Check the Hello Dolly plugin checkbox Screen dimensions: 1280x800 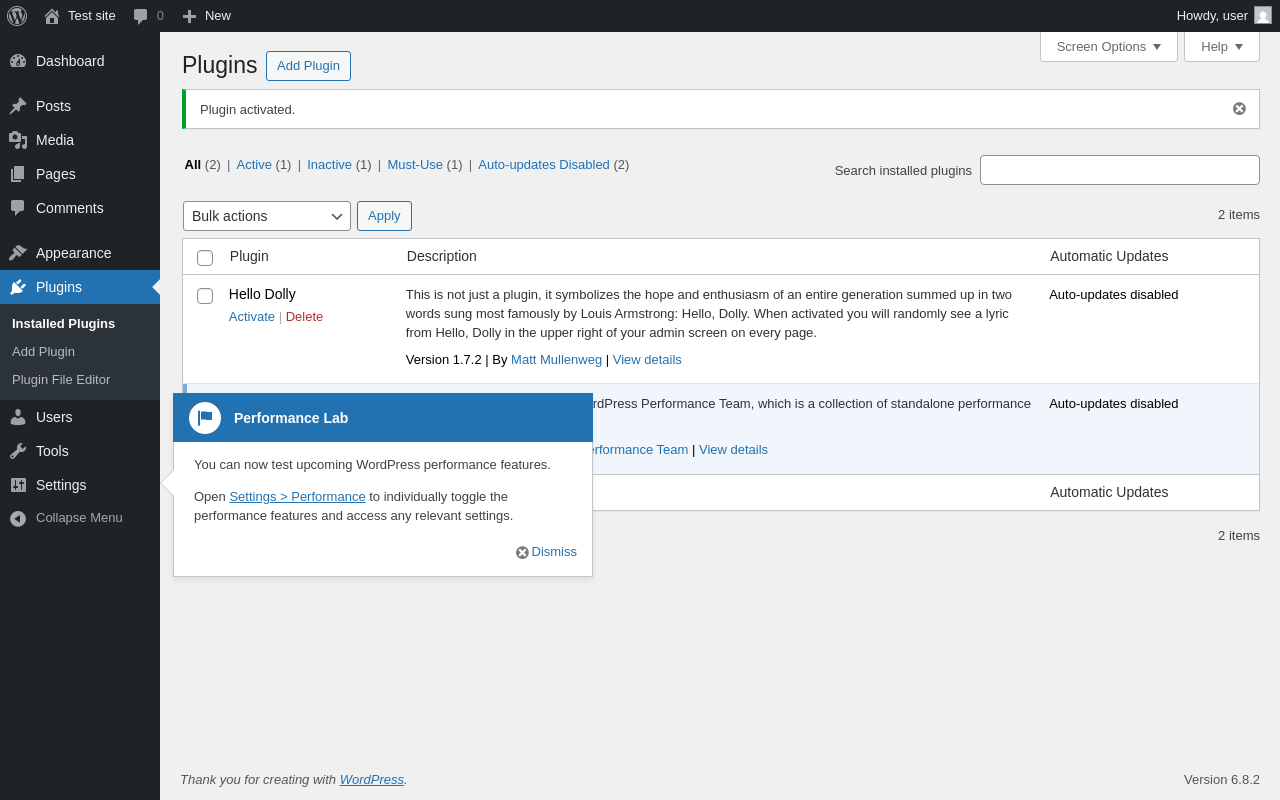point(205,296)
